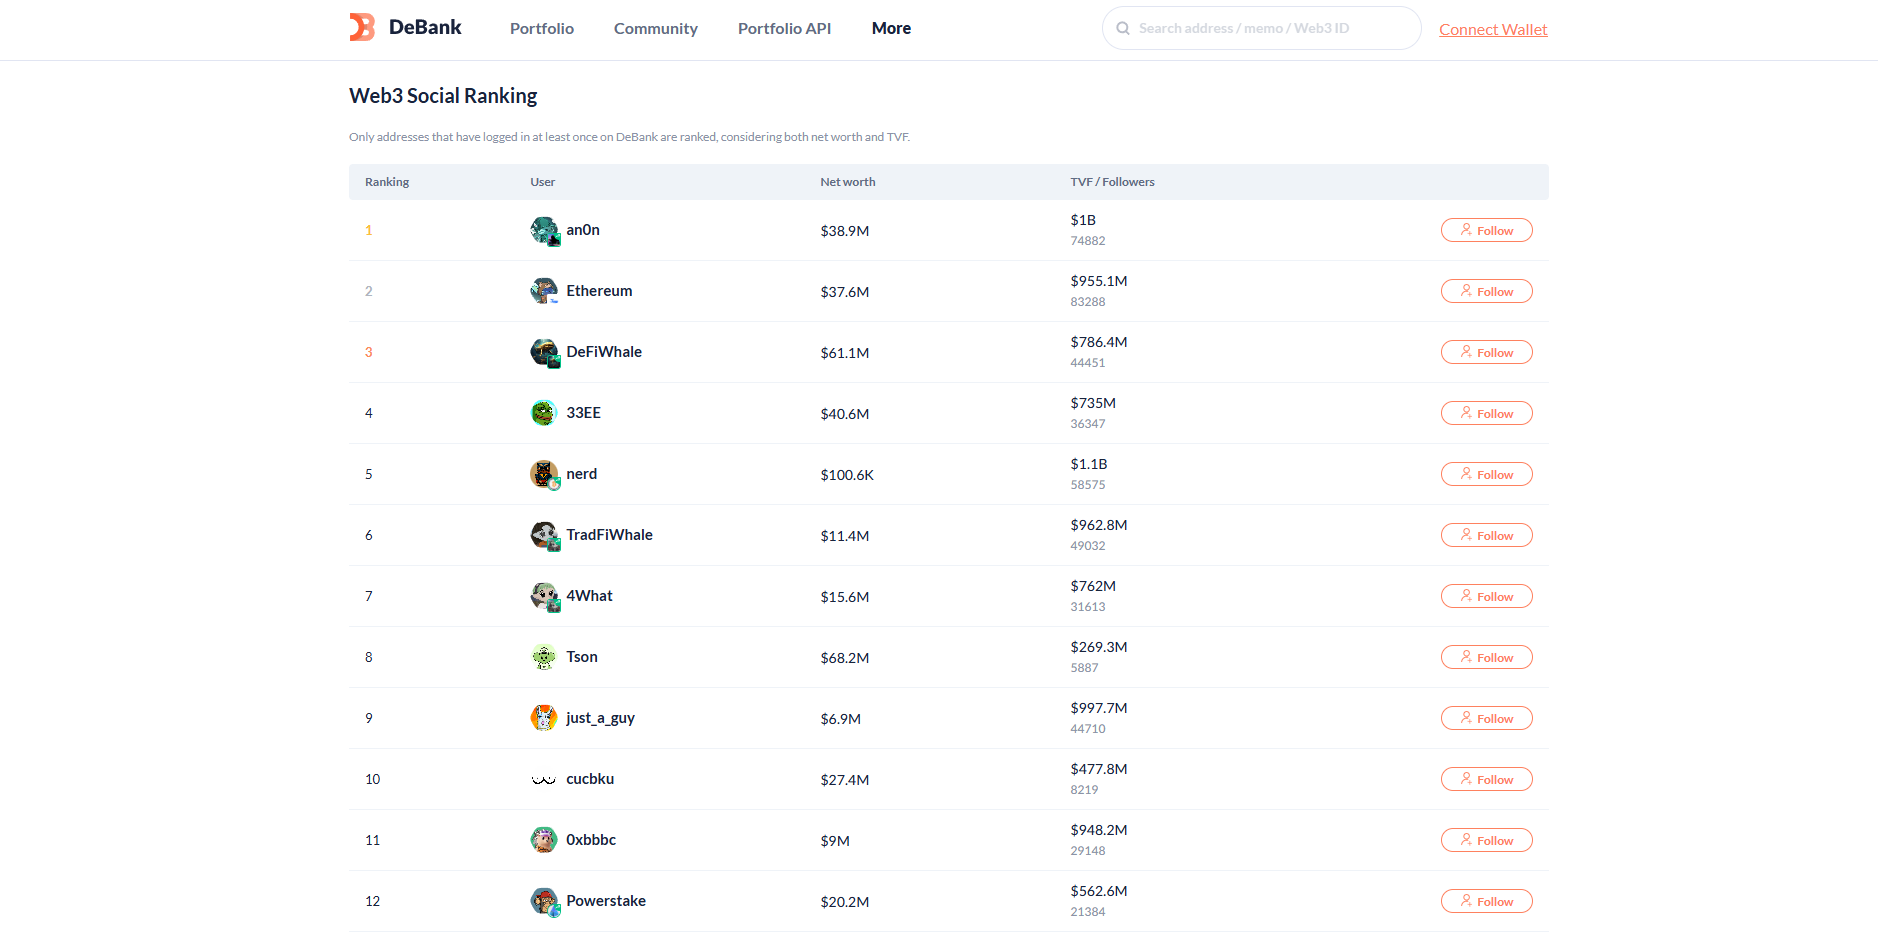Follow user 4What
Image resolution: width=1878 pixels, height=934 pixels.
coord(1487,596)
